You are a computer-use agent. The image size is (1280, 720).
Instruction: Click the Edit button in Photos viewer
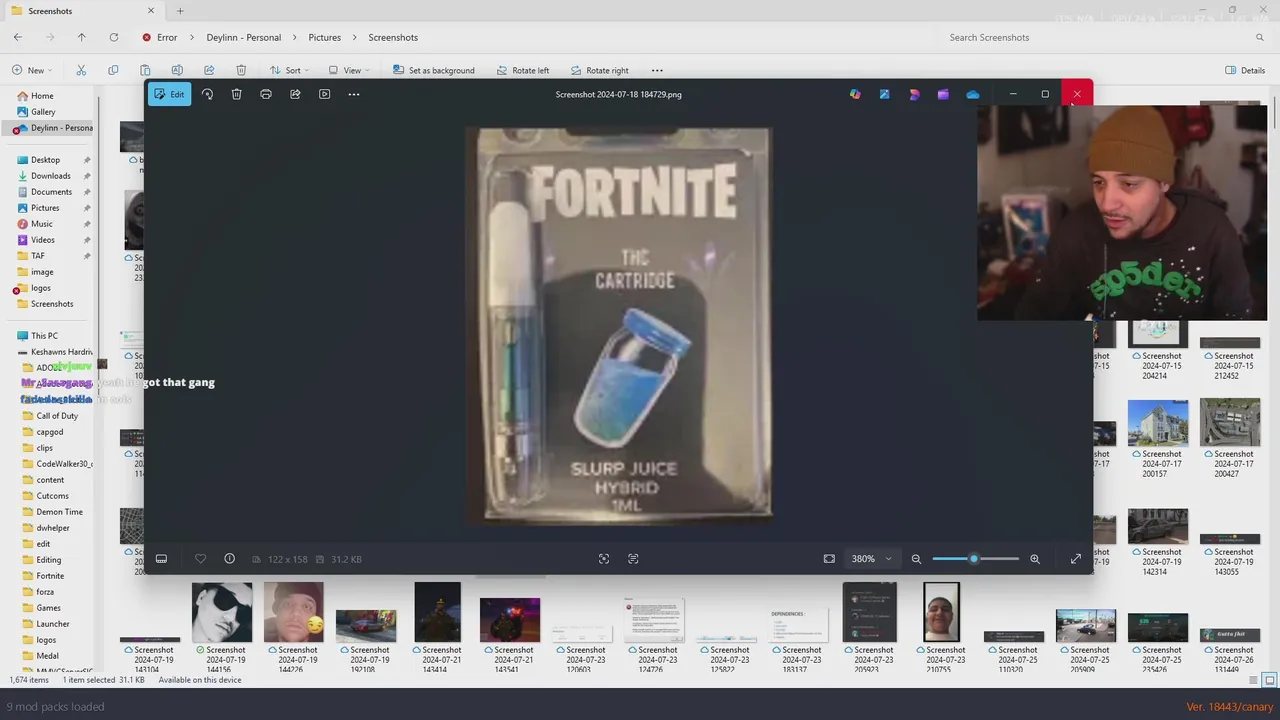point(169,94)
